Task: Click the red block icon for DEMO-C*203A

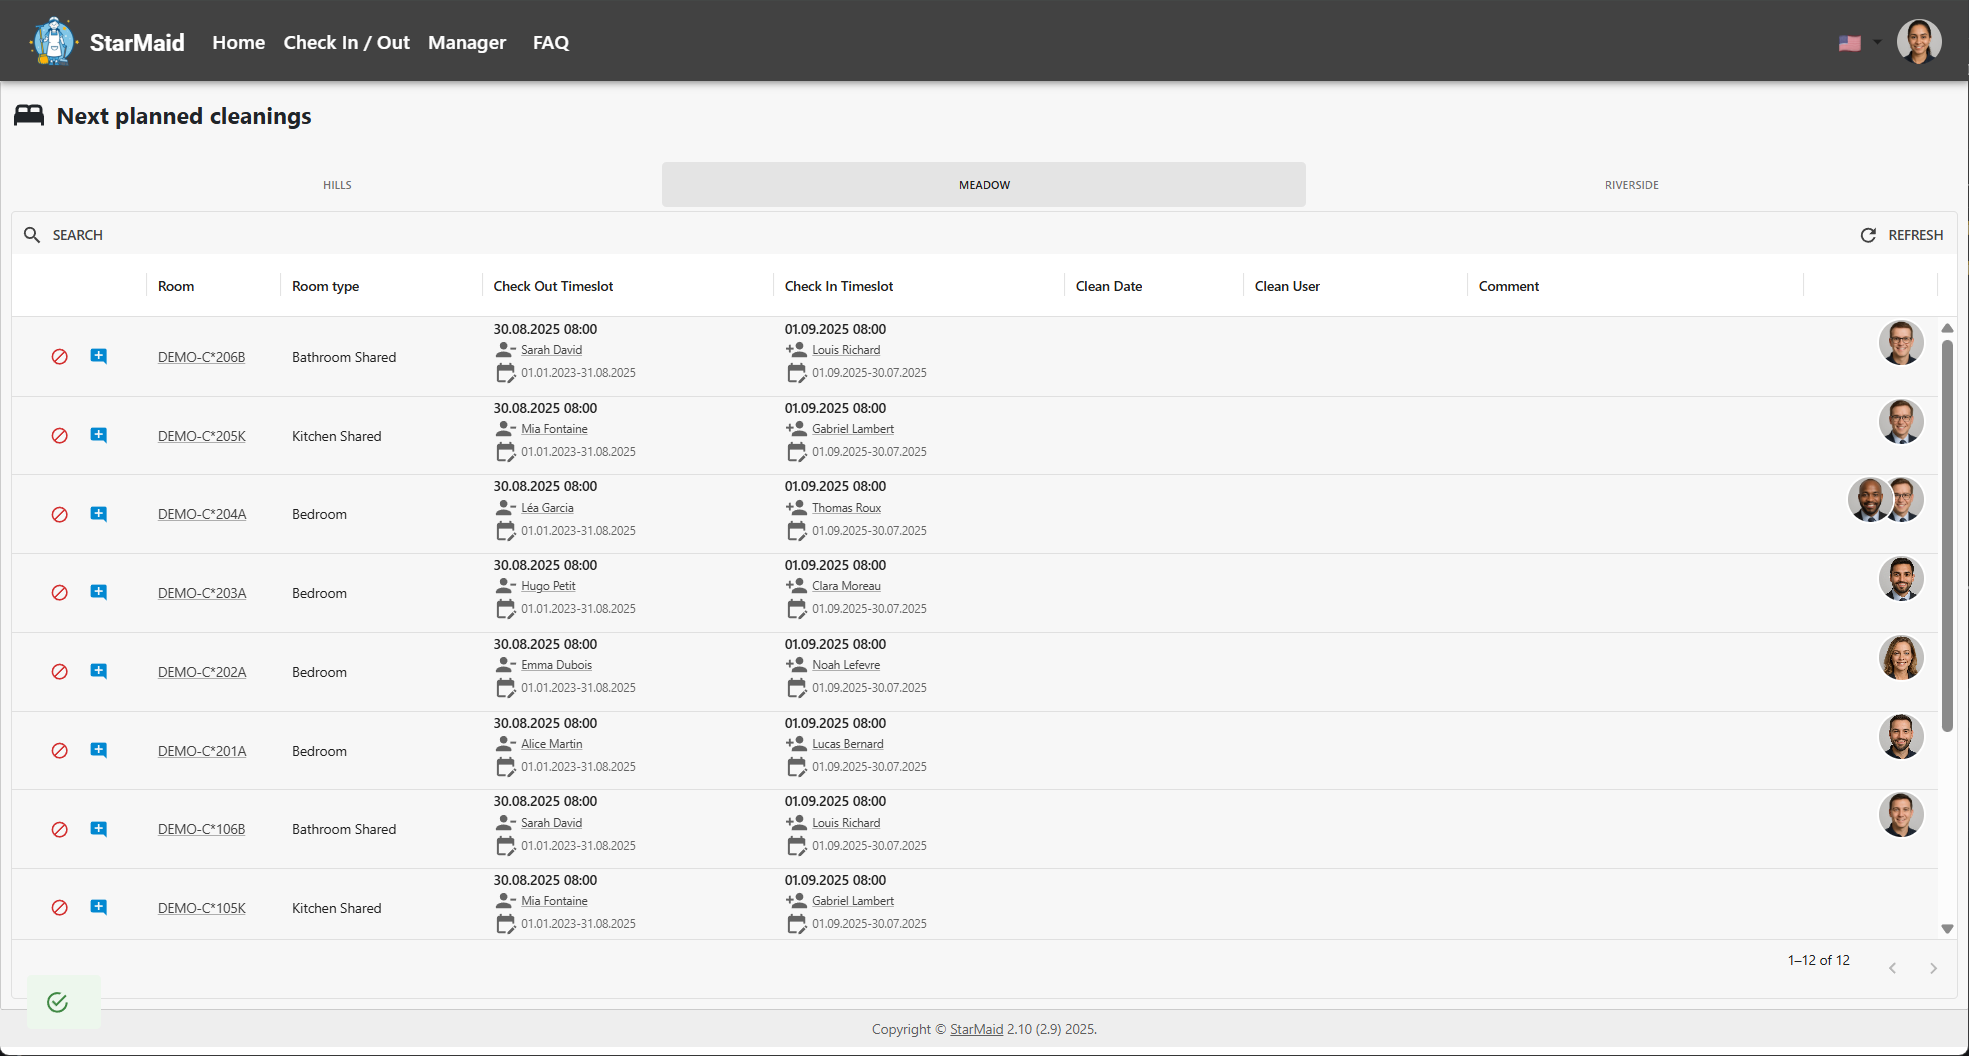Action: (x=60, y=593)
